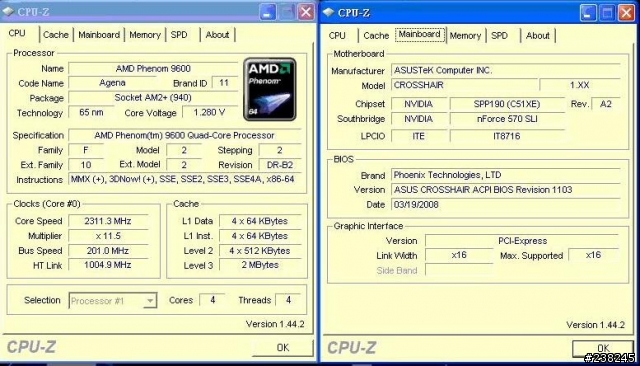Viewport: 640px width, 366px height.
Task: Click the Code Name field Agena
Action: (112, 83)
